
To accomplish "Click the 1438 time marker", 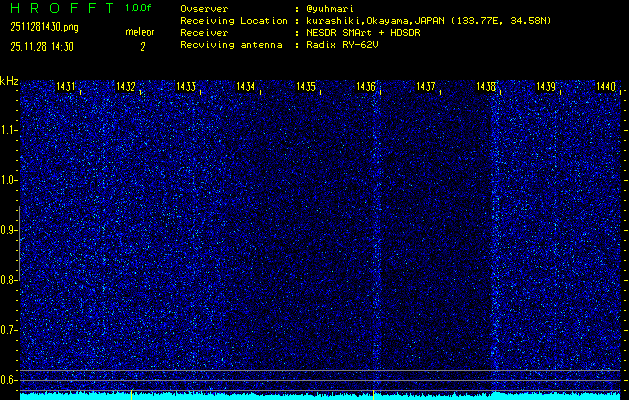I will (486, 86).
